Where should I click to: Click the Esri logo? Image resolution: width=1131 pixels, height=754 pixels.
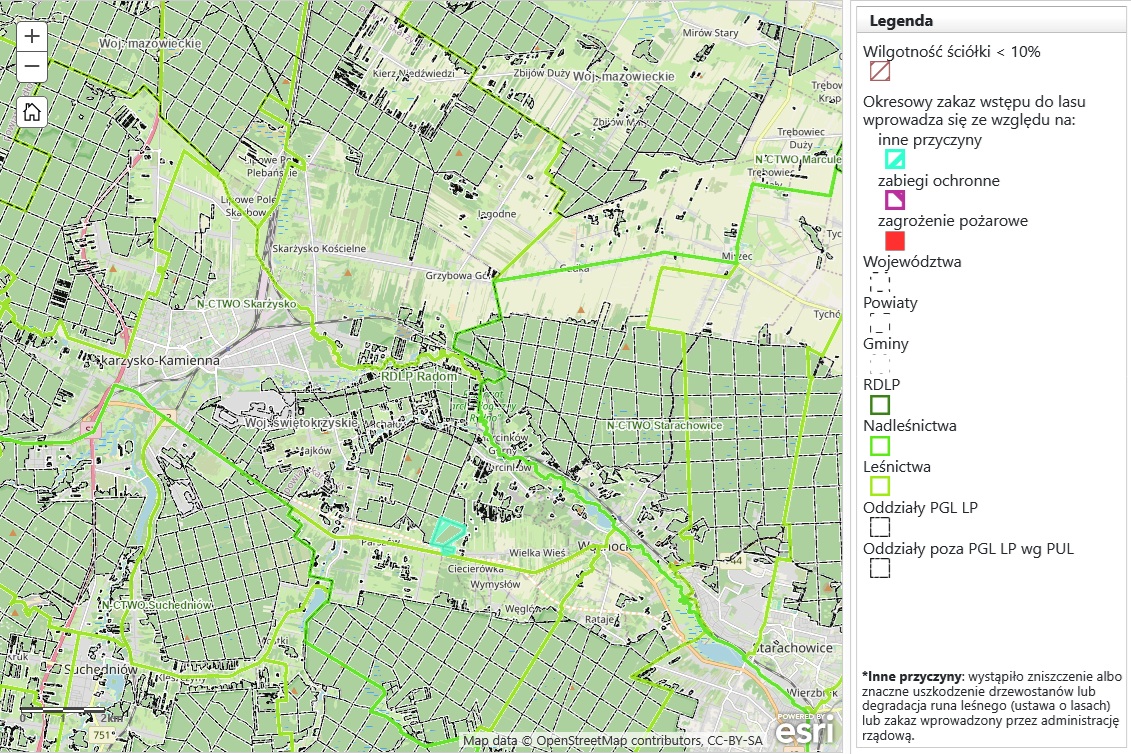[801, 730]
